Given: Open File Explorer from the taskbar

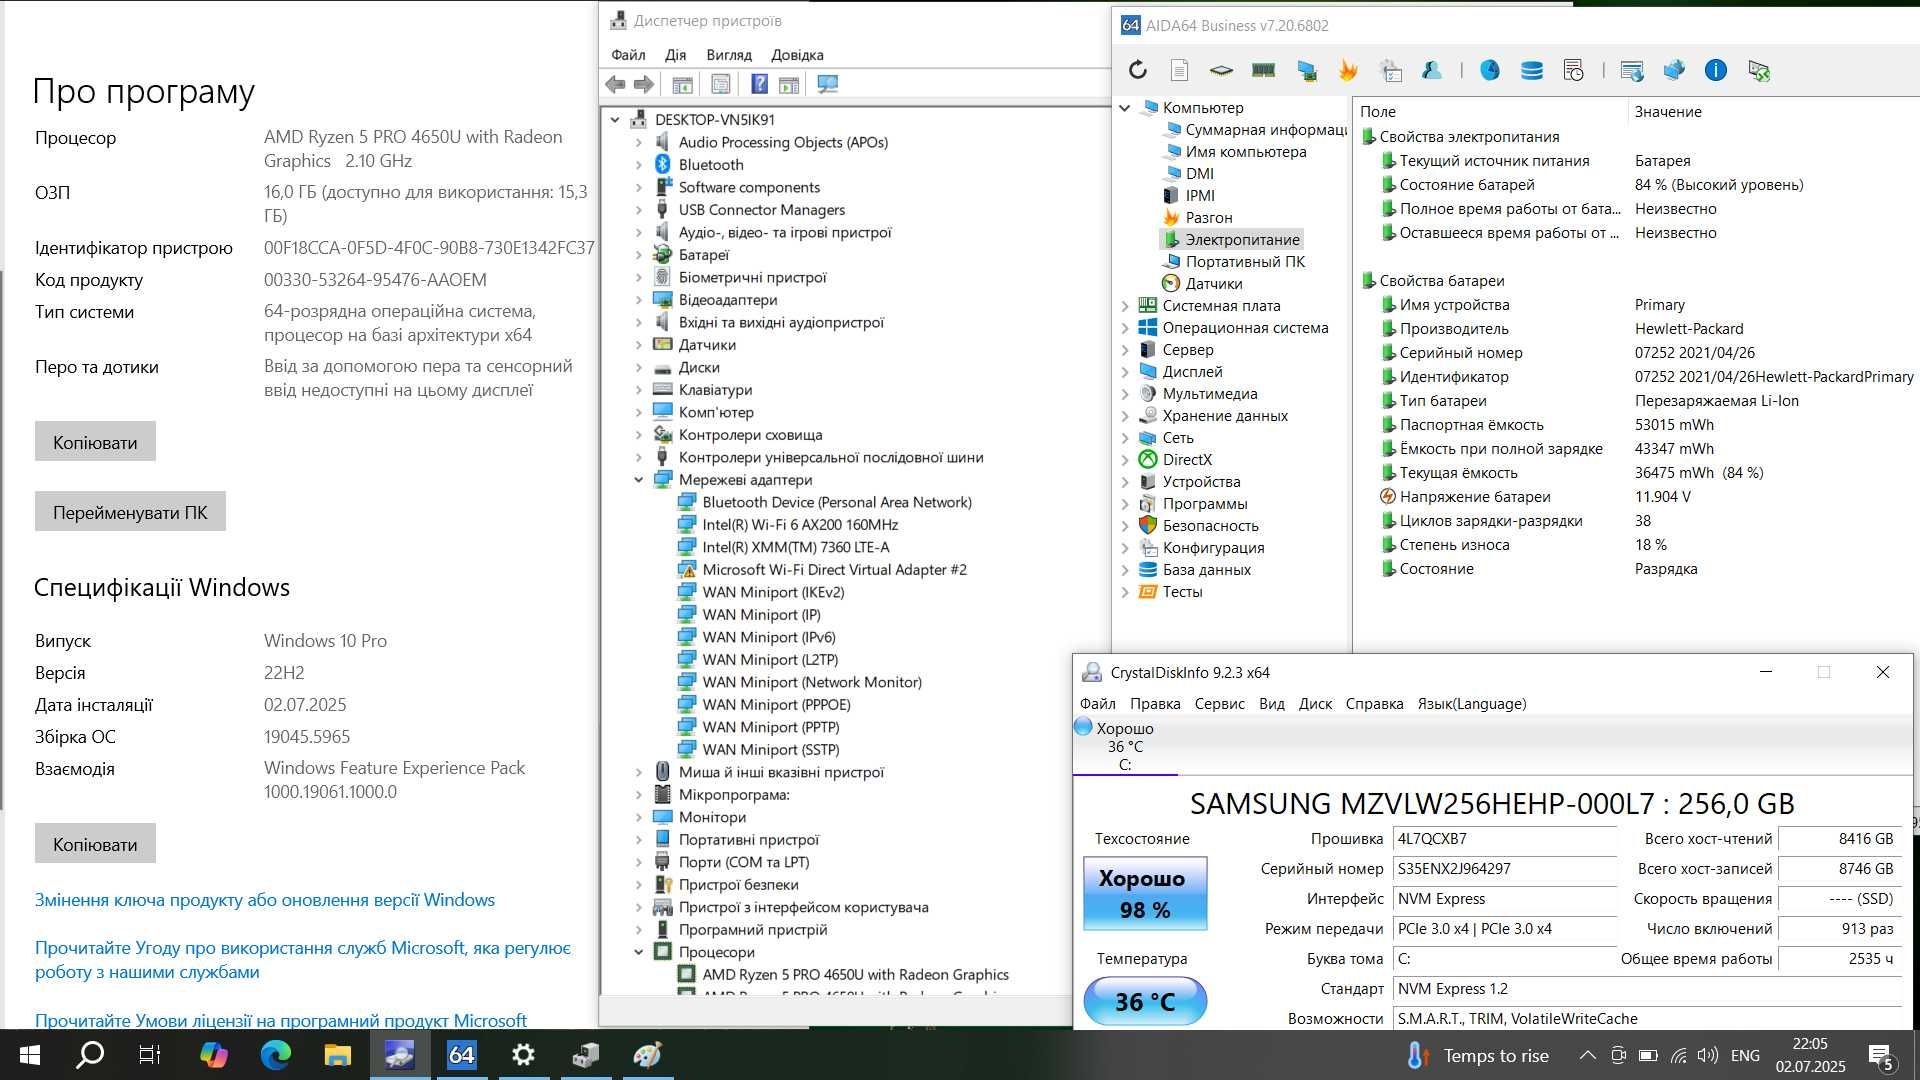Looking at the screenshot, I should (x=337, y=1055).
